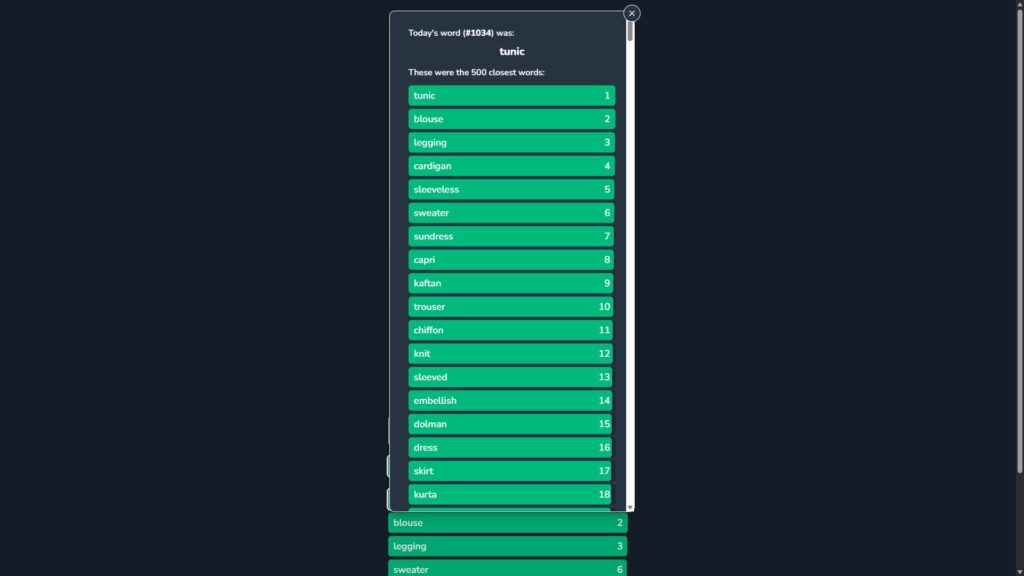Click the "kaftan" word row
Screen dimensions: 1024x576
pyautogui.click(x=511, y=283)
